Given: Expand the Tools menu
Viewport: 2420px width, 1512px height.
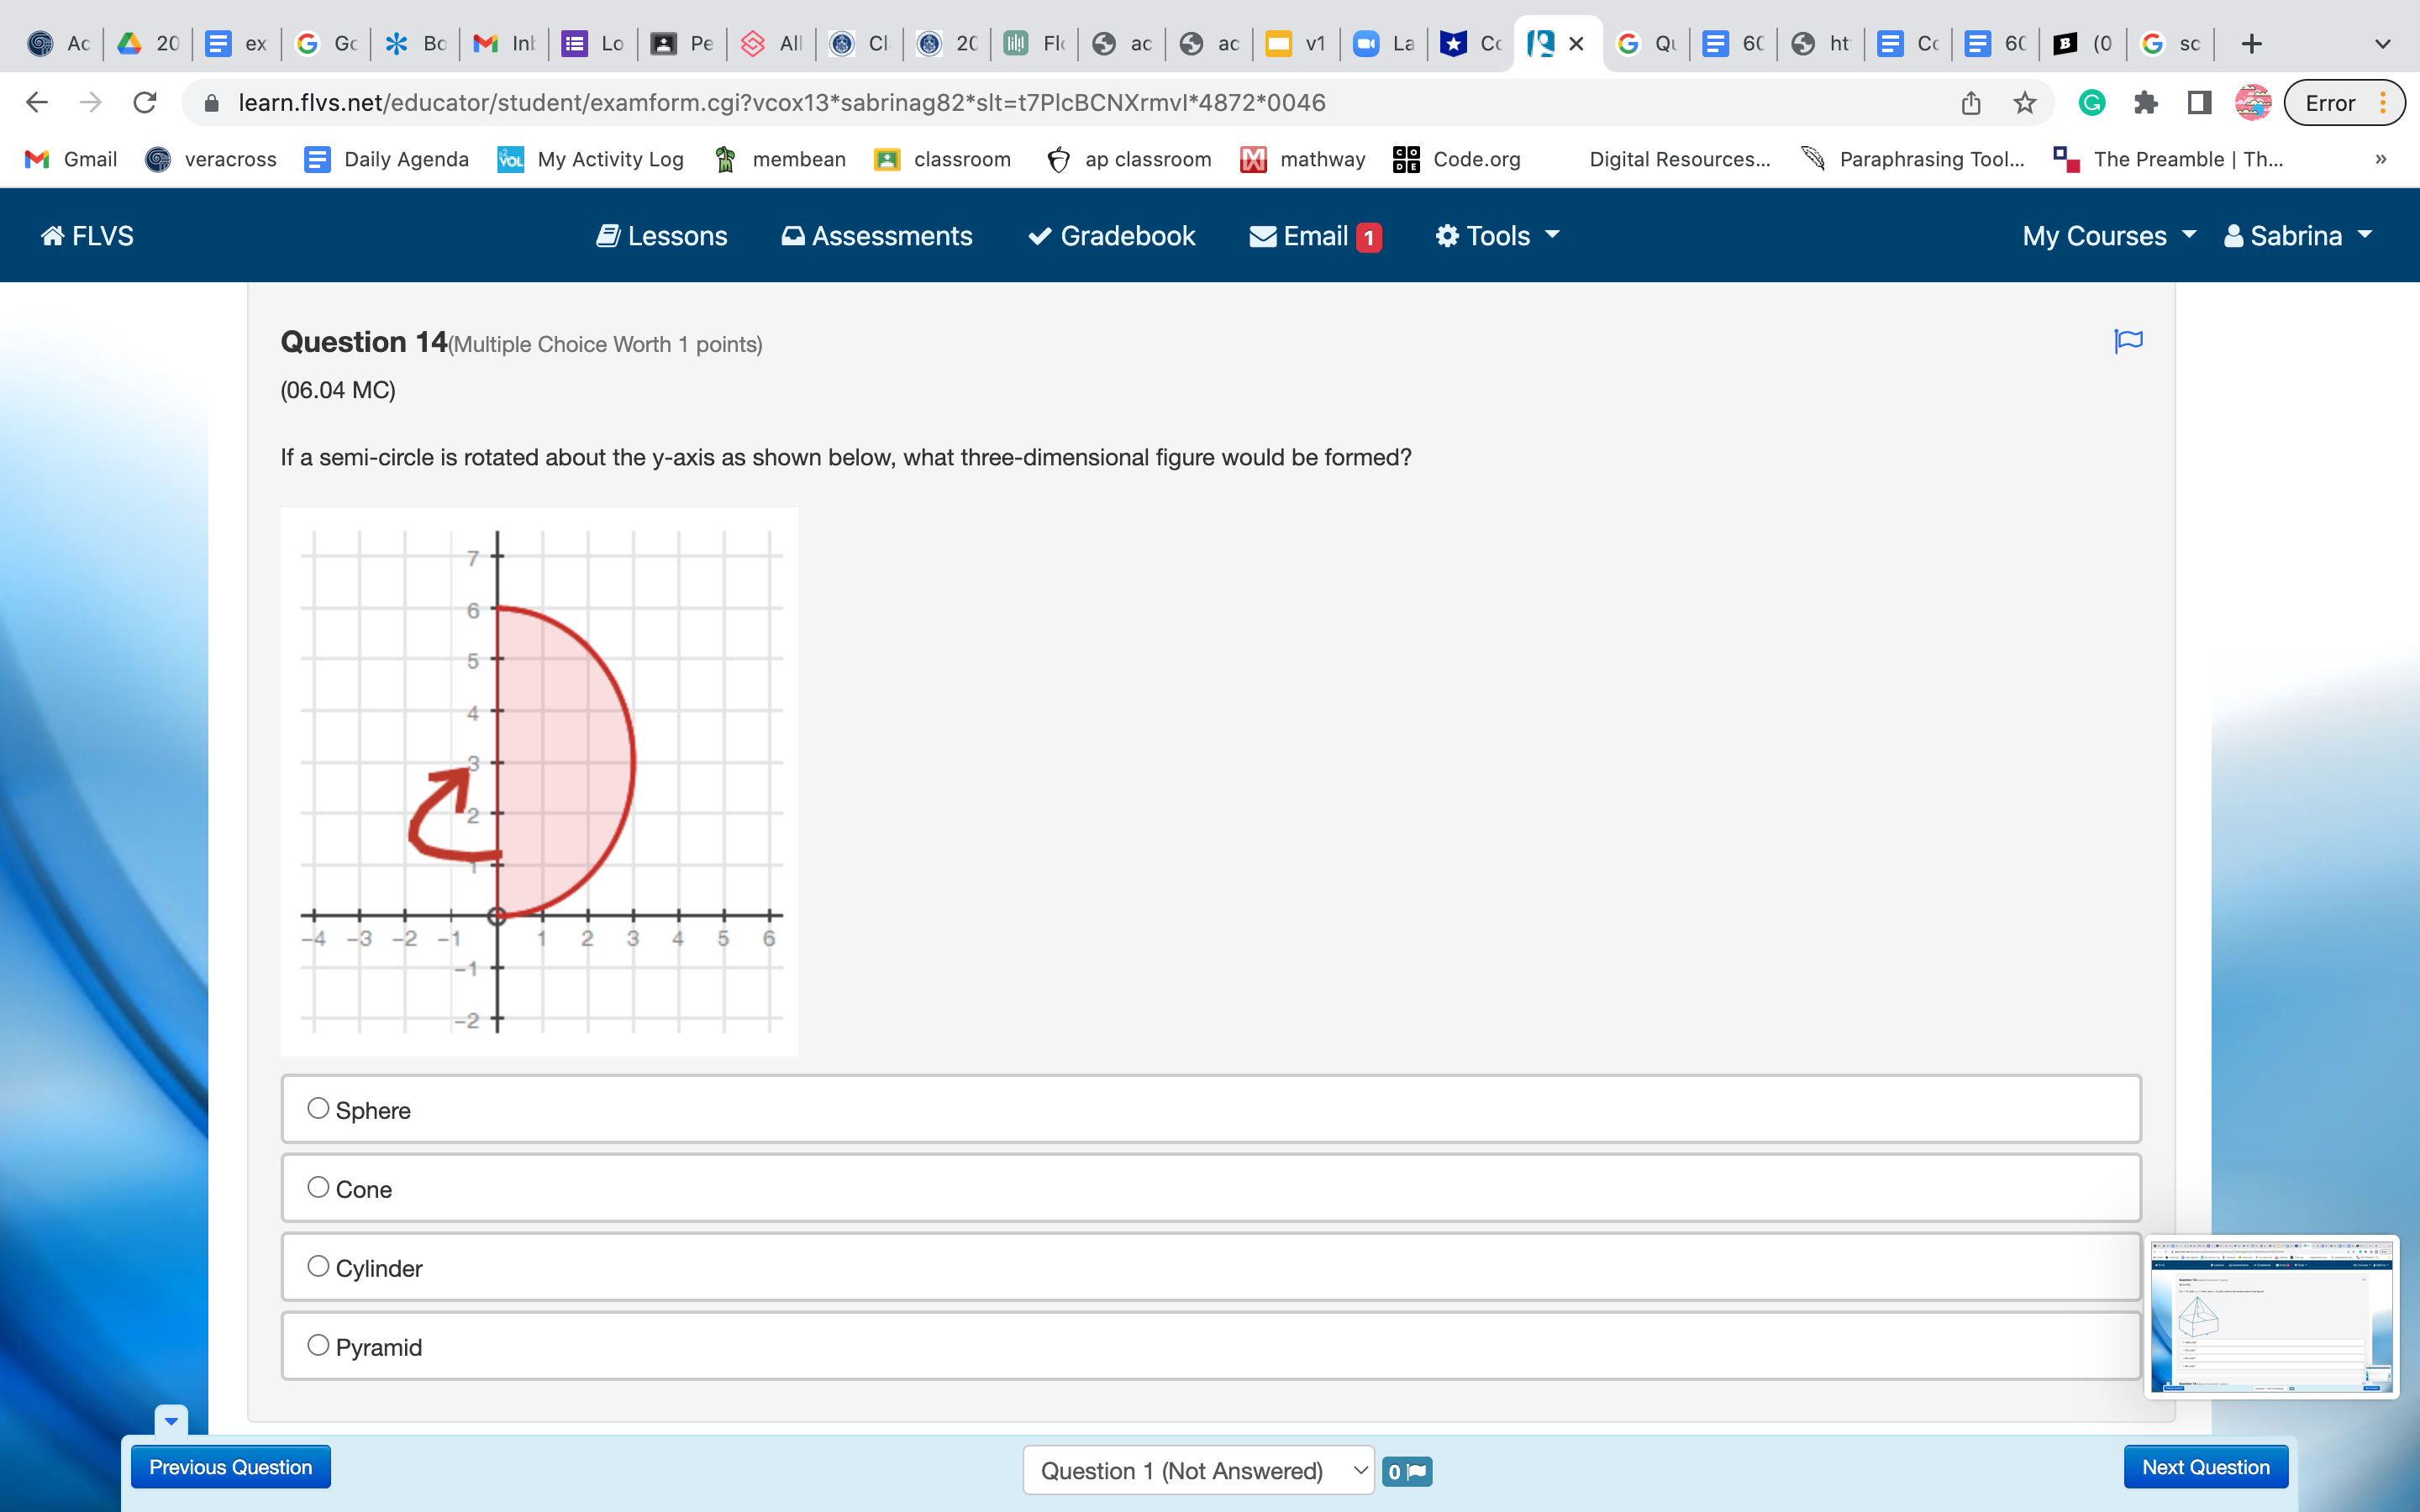Looking at the screenshot, I should (1497, 236).
